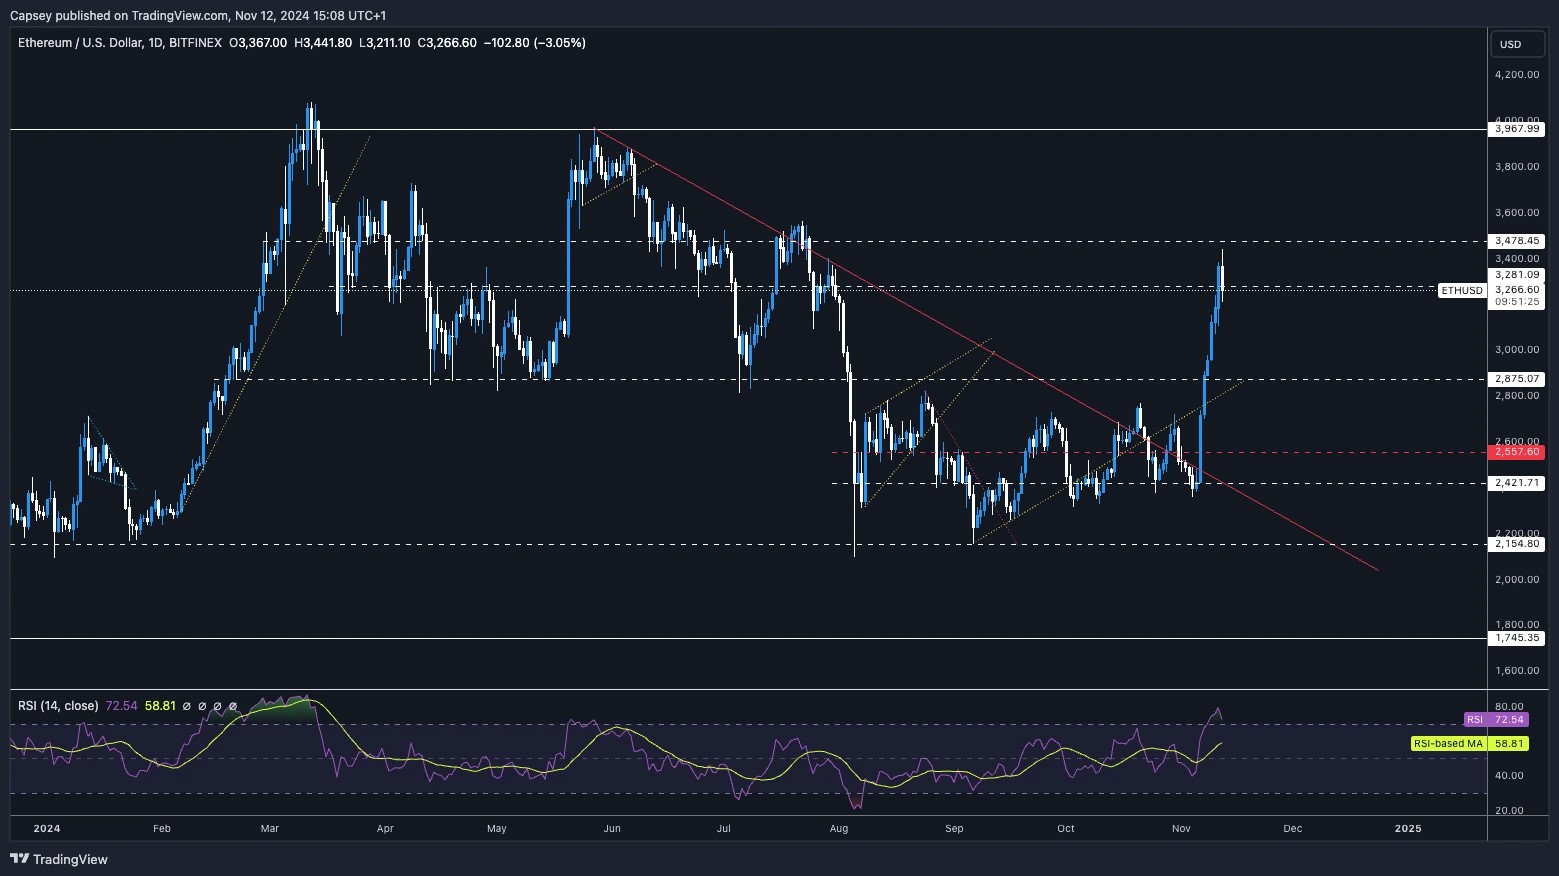Screen dimensions: 1559x876
Task: Click the 2,154.80 support level label
Action: coord(1516,544)
